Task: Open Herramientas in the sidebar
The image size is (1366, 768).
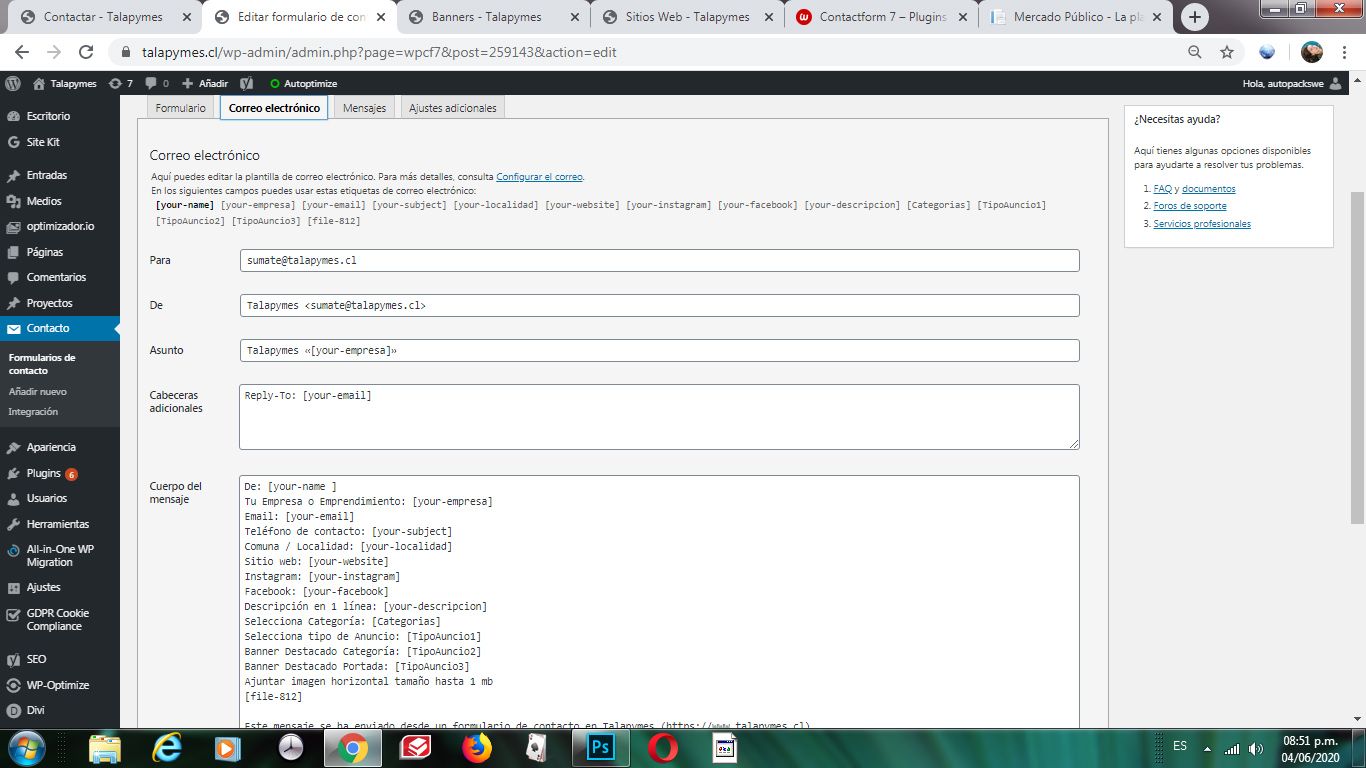Action: [60, 524]
